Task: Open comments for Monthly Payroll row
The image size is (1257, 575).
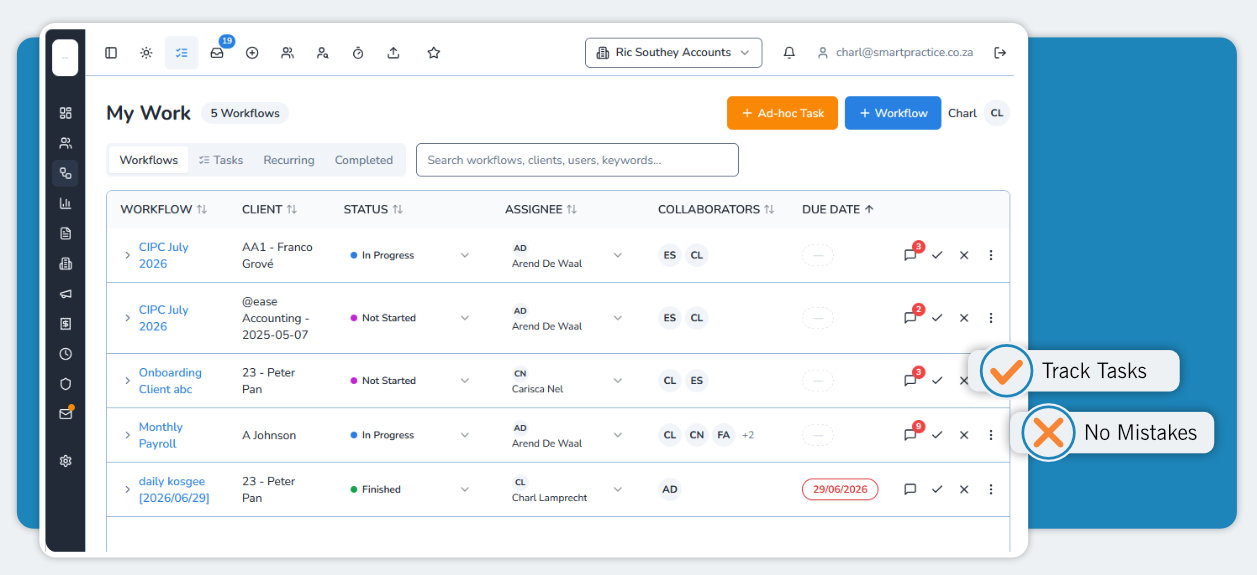Action: tap(910, 435)
